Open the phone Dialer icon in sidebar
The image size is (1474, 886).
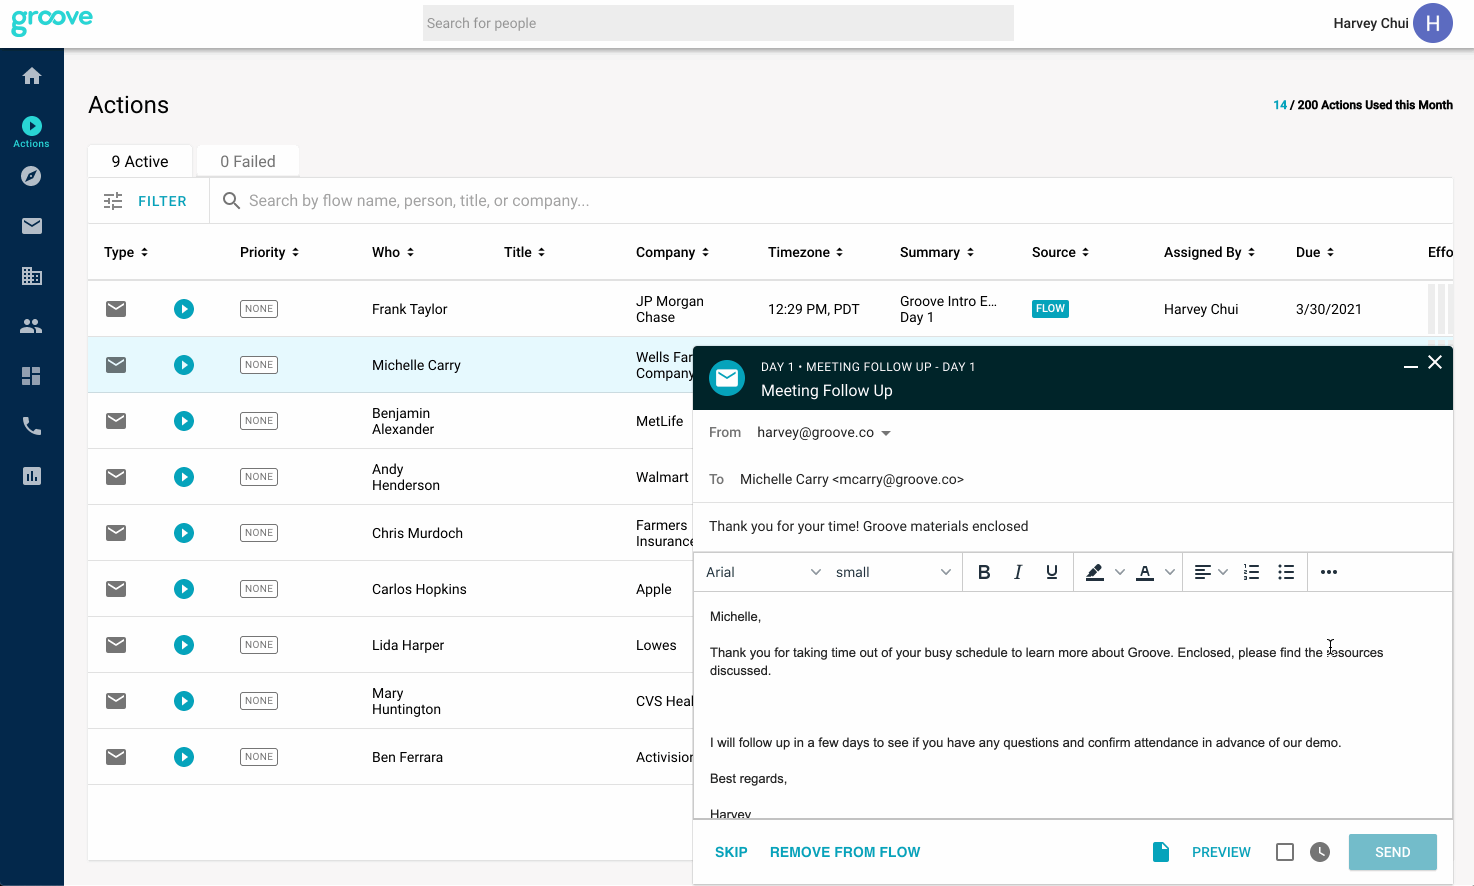pyautogui.click(x=32, y=426)
